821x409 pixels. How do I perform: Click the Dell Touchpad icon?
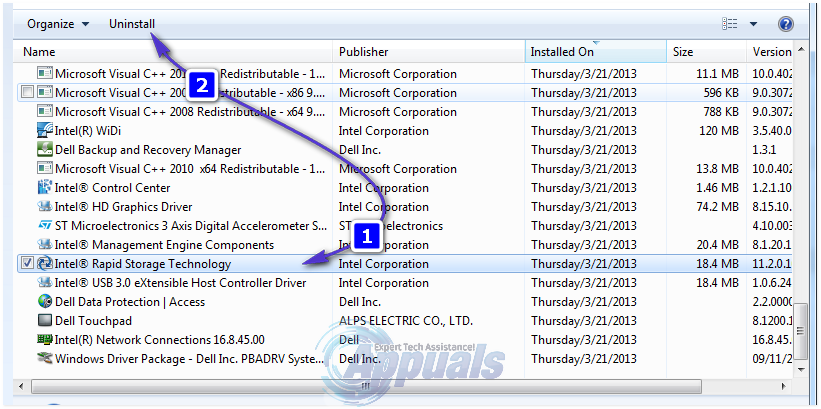coord(45,320)
